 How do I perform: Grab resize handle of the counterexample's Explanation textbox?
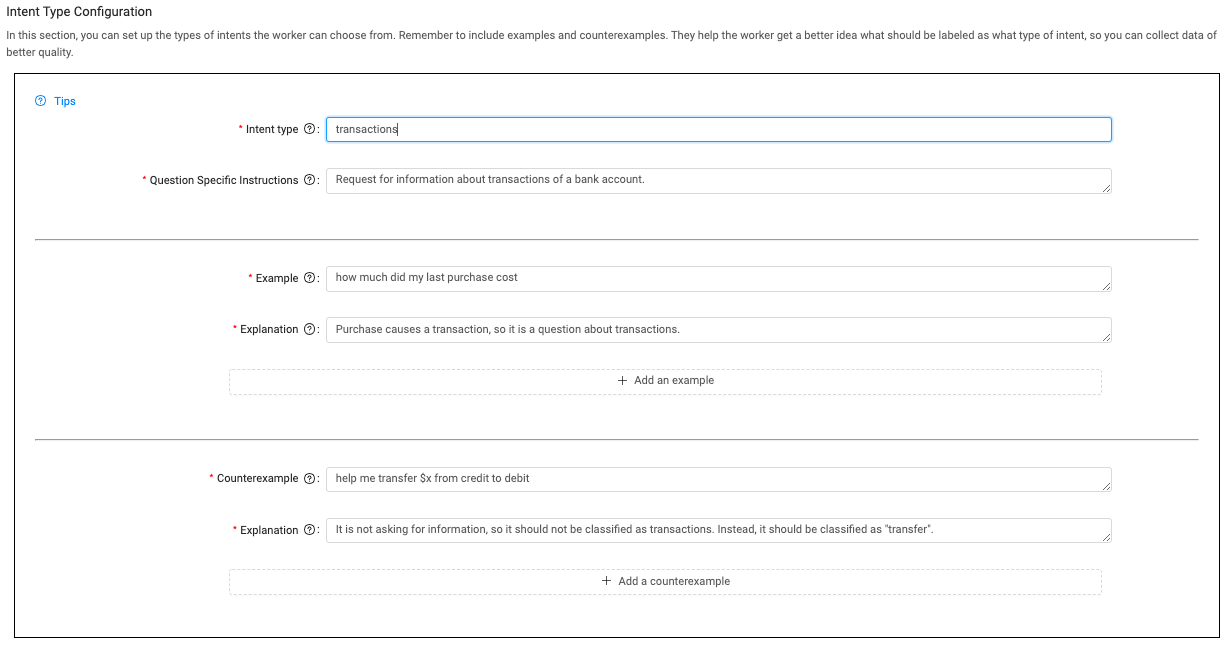tap(1106, 537)
